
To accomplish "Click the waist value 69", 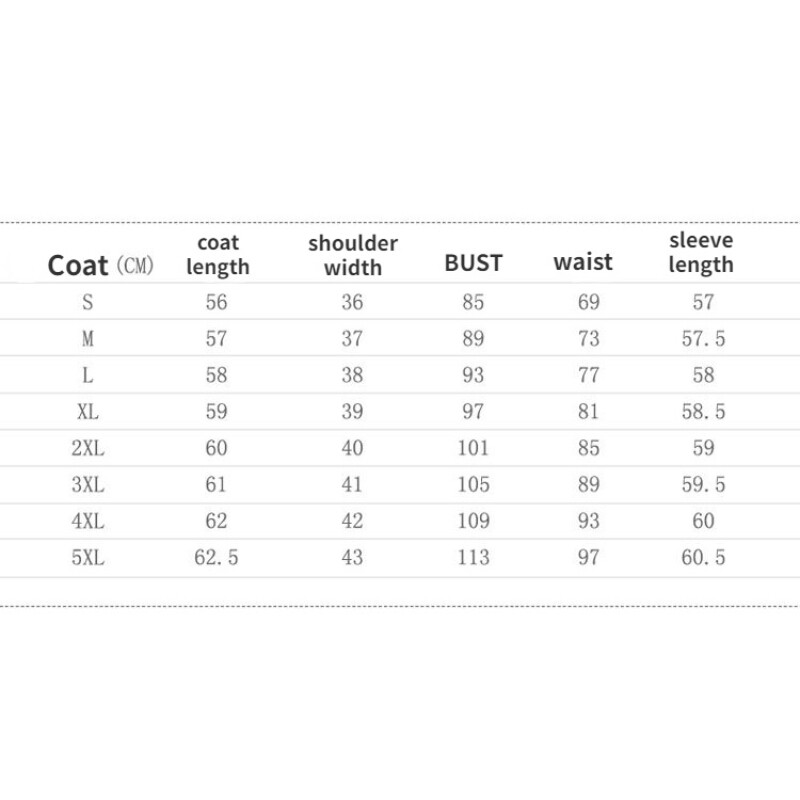I will pyautogui.click(x=588, y=302).
